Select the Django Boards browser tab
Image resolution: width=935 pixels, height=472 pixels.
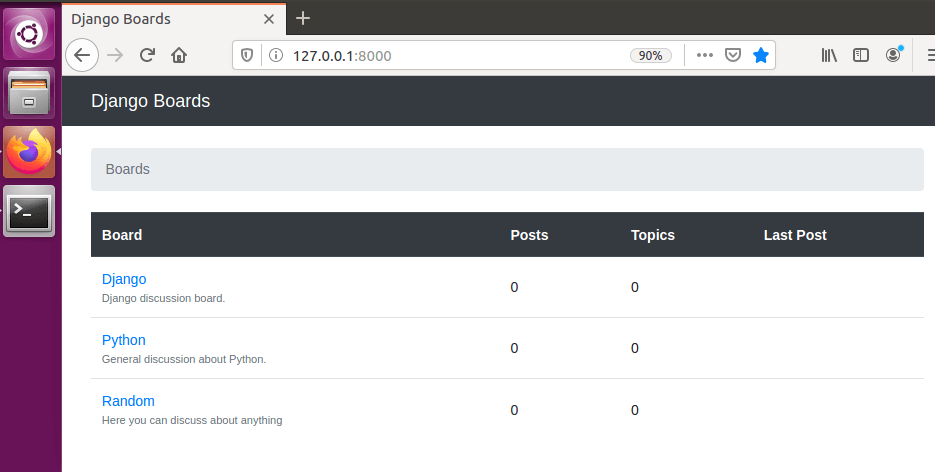point(174,19)
